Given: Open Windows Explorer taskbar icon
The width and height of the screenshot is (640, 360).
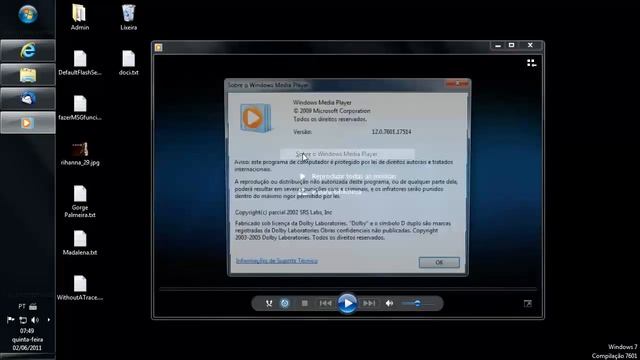Looking at the screenshot, I should pyautogui.click(x=28, y=74).
